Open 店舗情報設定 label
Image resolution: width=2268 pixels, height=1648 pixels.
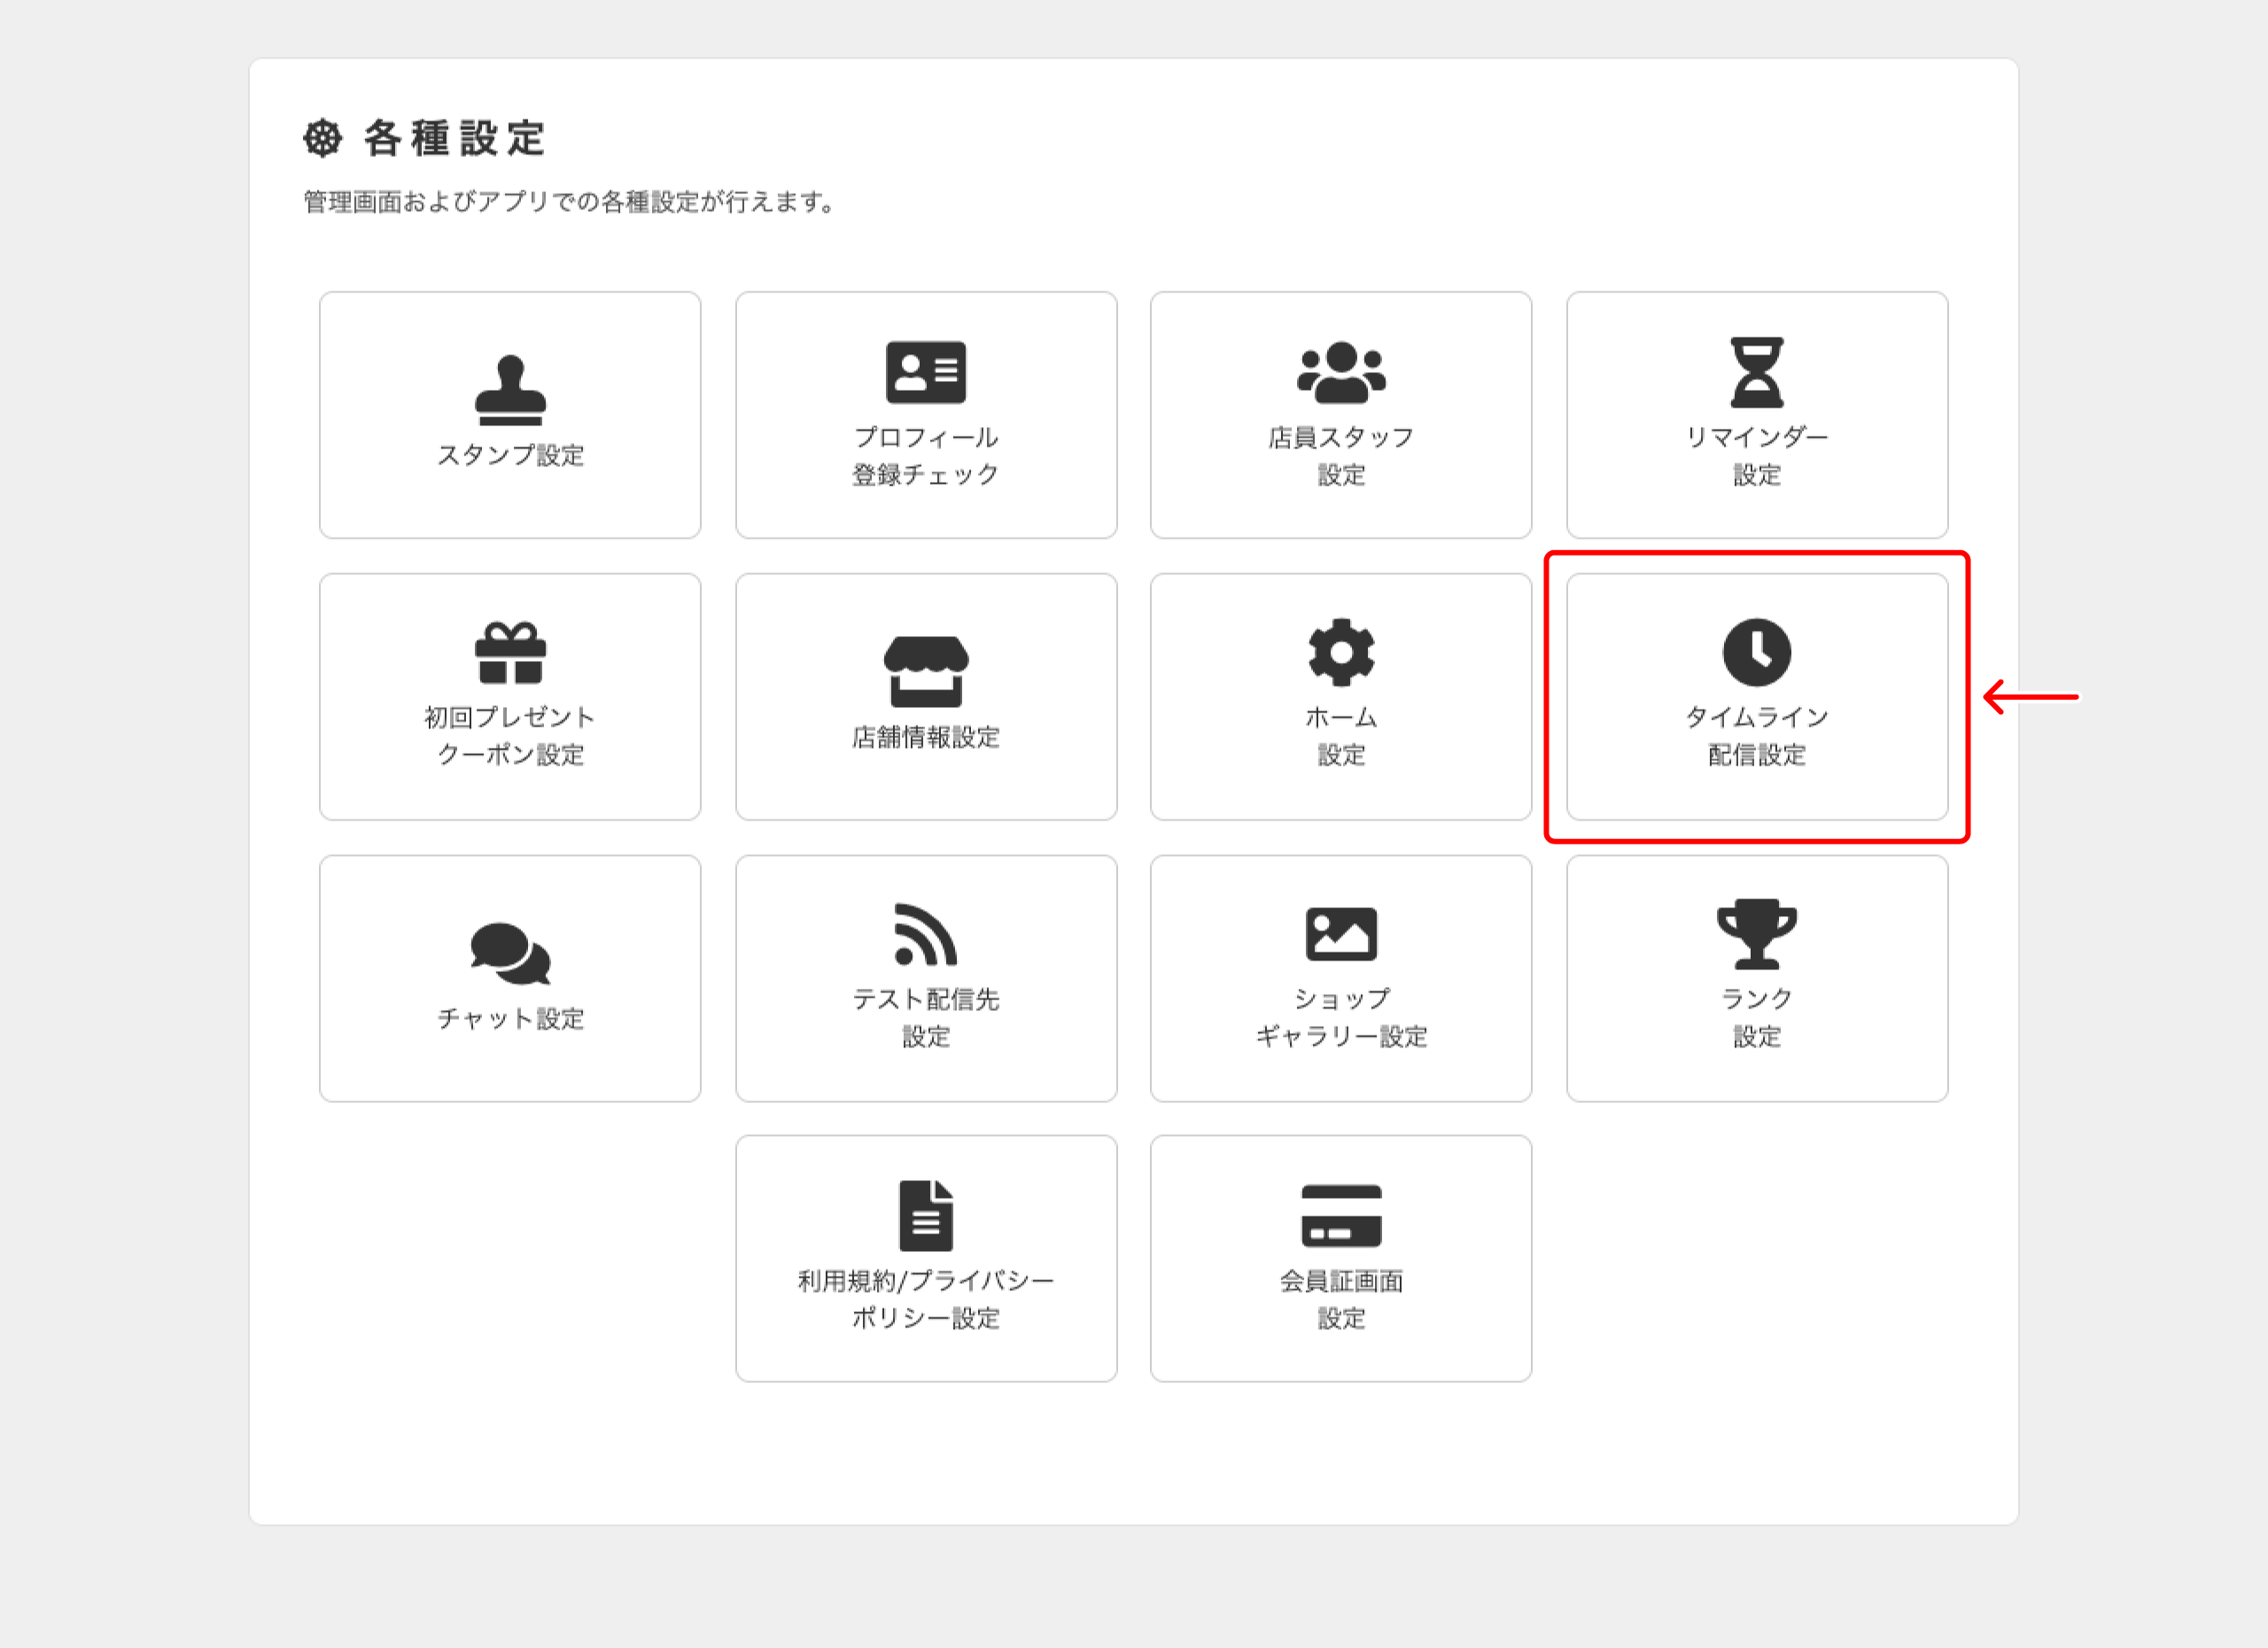pos(926,737)
